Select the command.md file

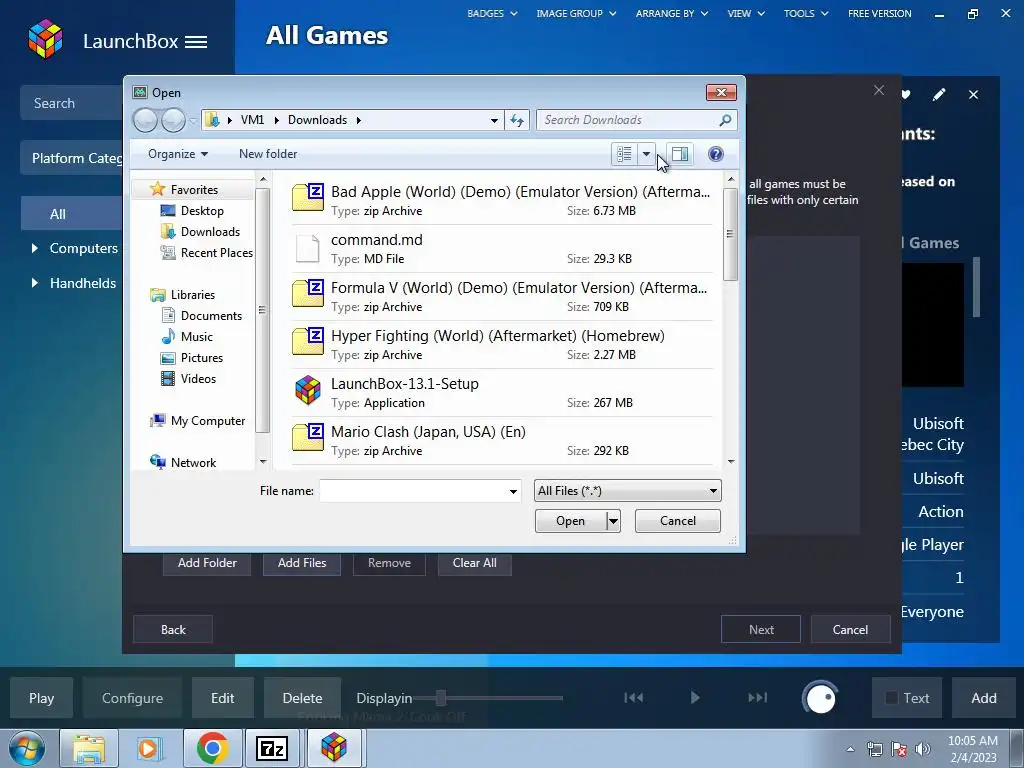(x=502, y=249)
